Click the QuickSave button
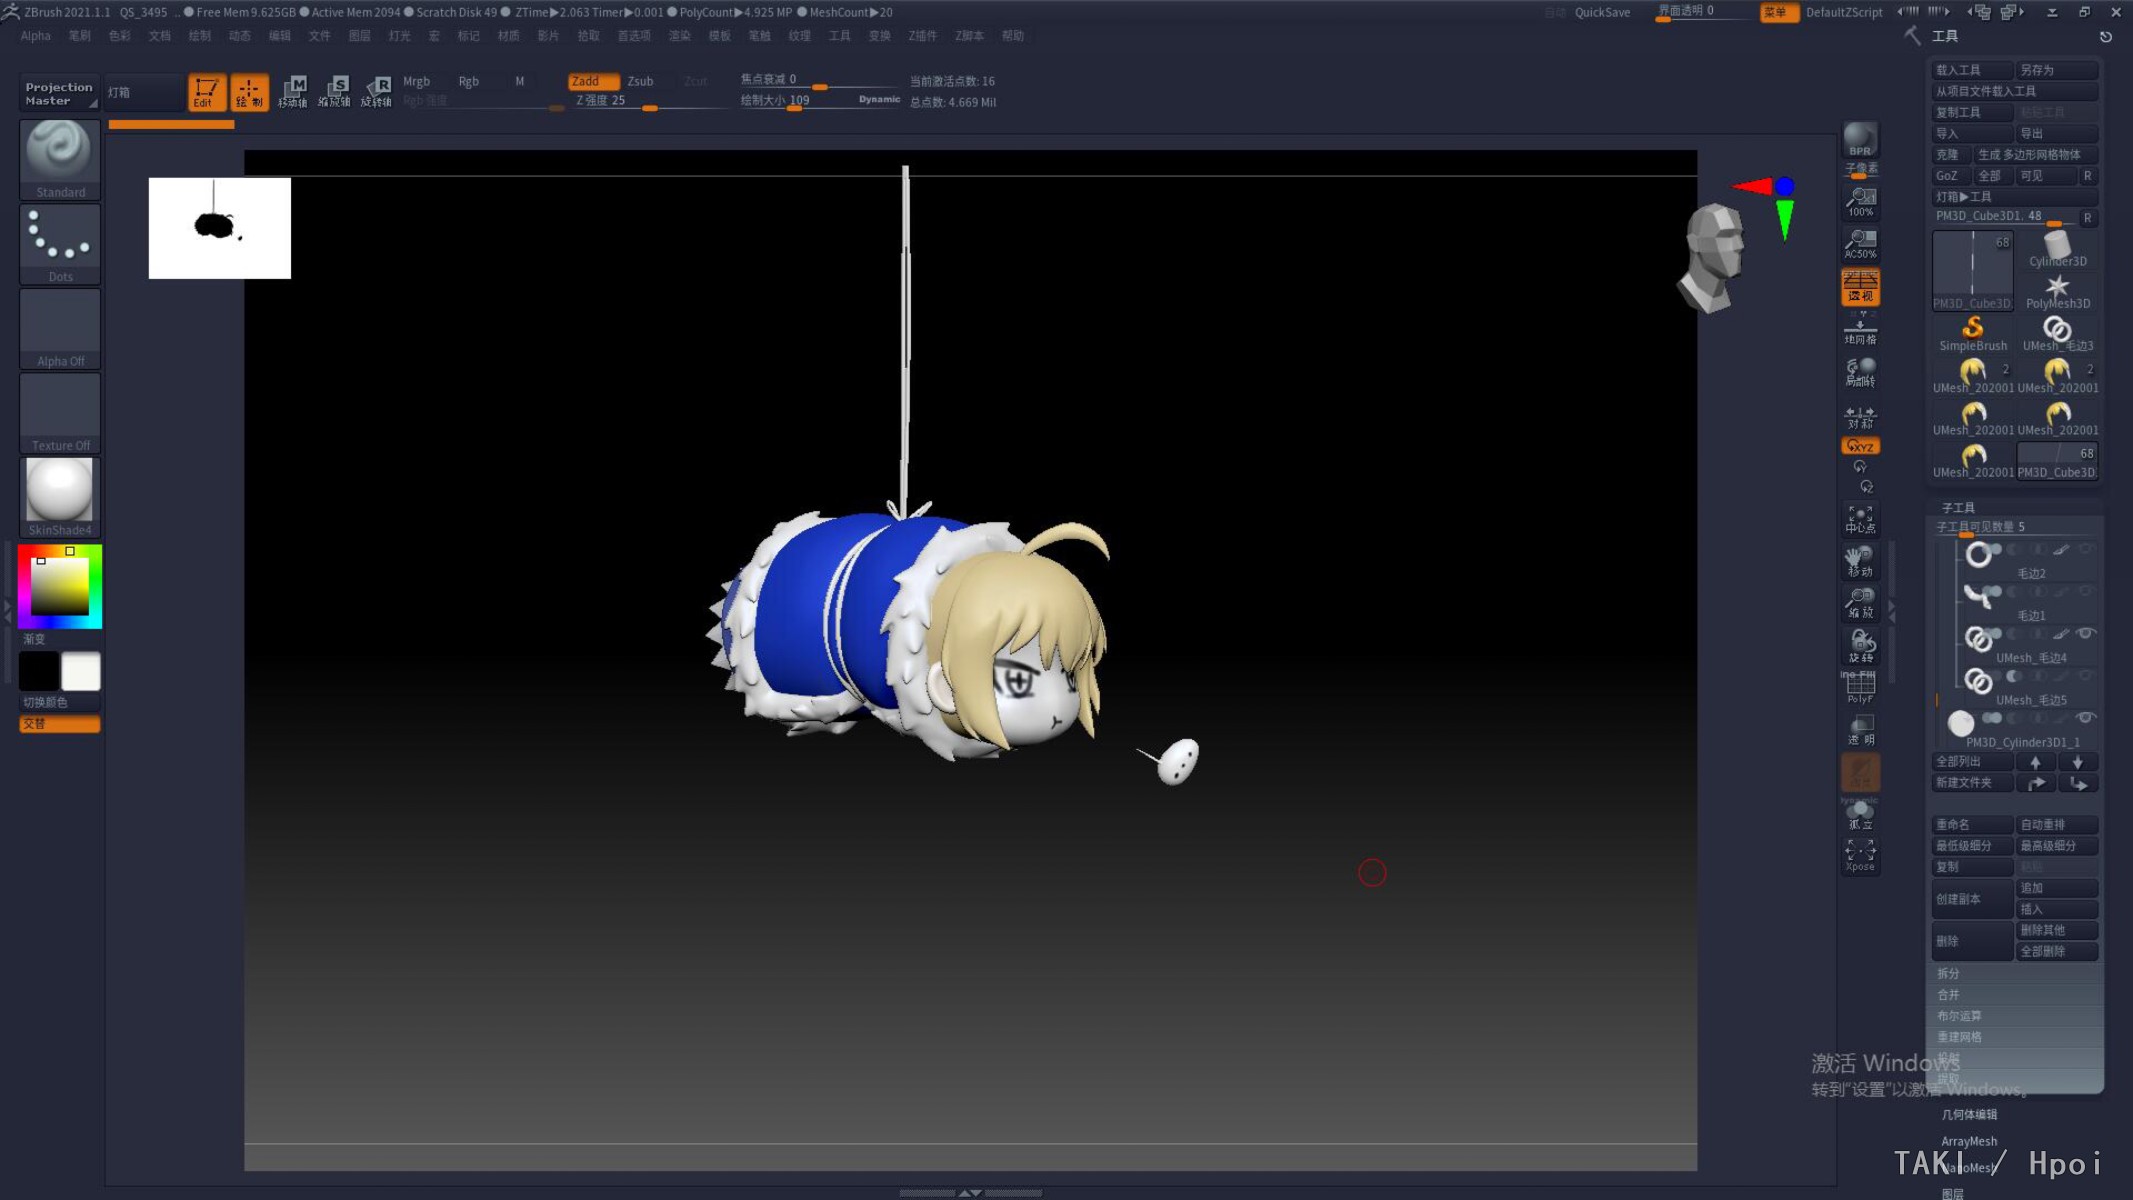 (x=1602, y=12)
